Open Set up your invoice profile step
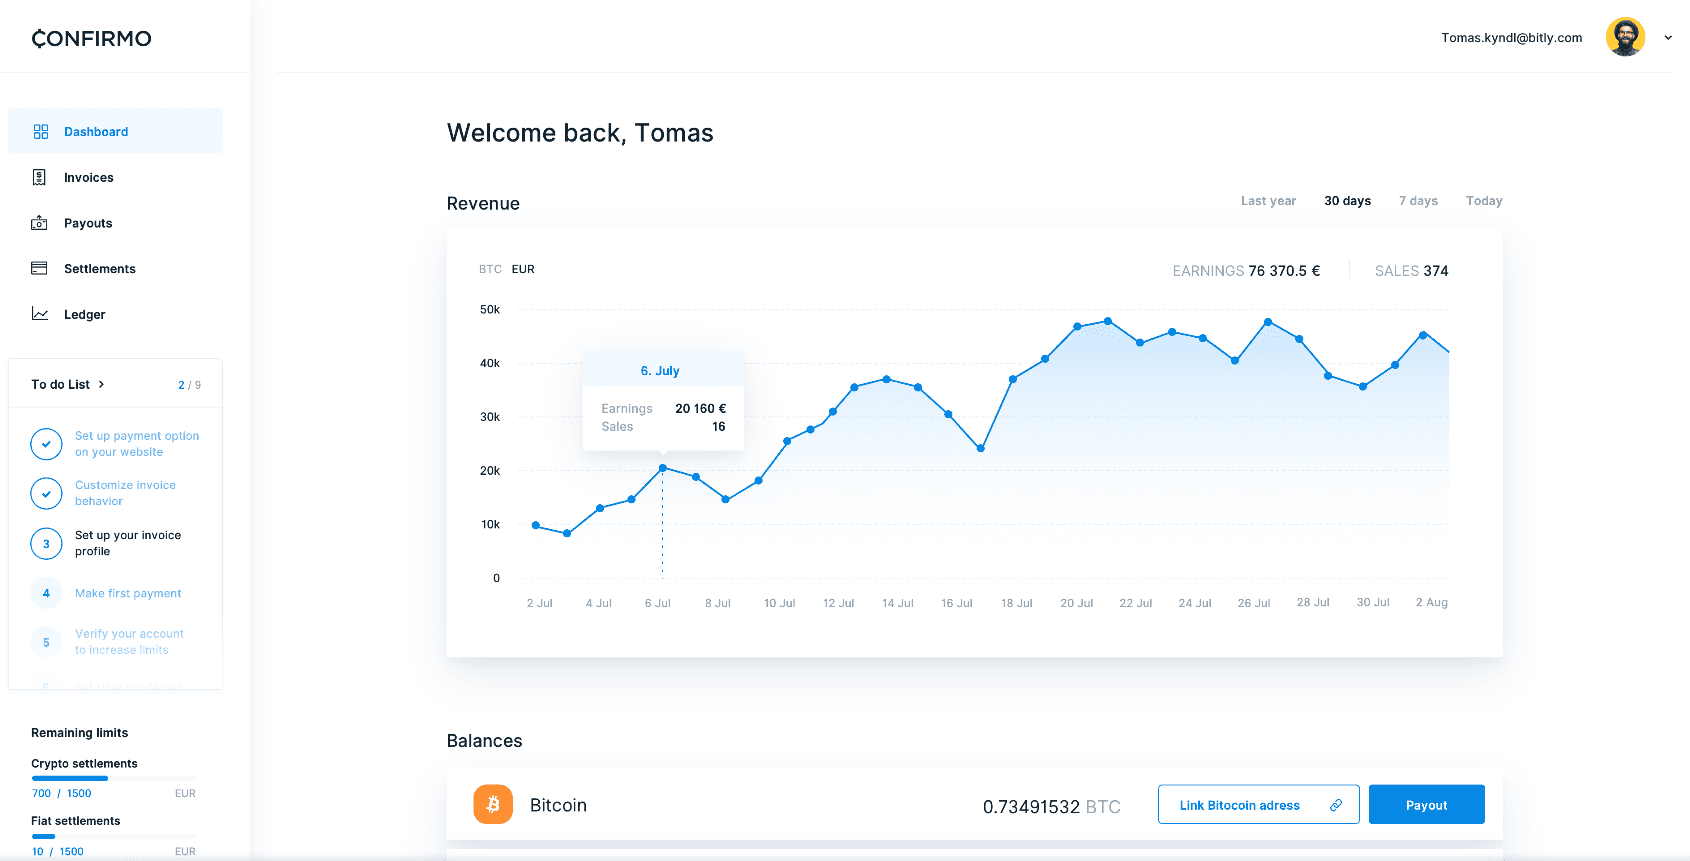 click(128, 543)
